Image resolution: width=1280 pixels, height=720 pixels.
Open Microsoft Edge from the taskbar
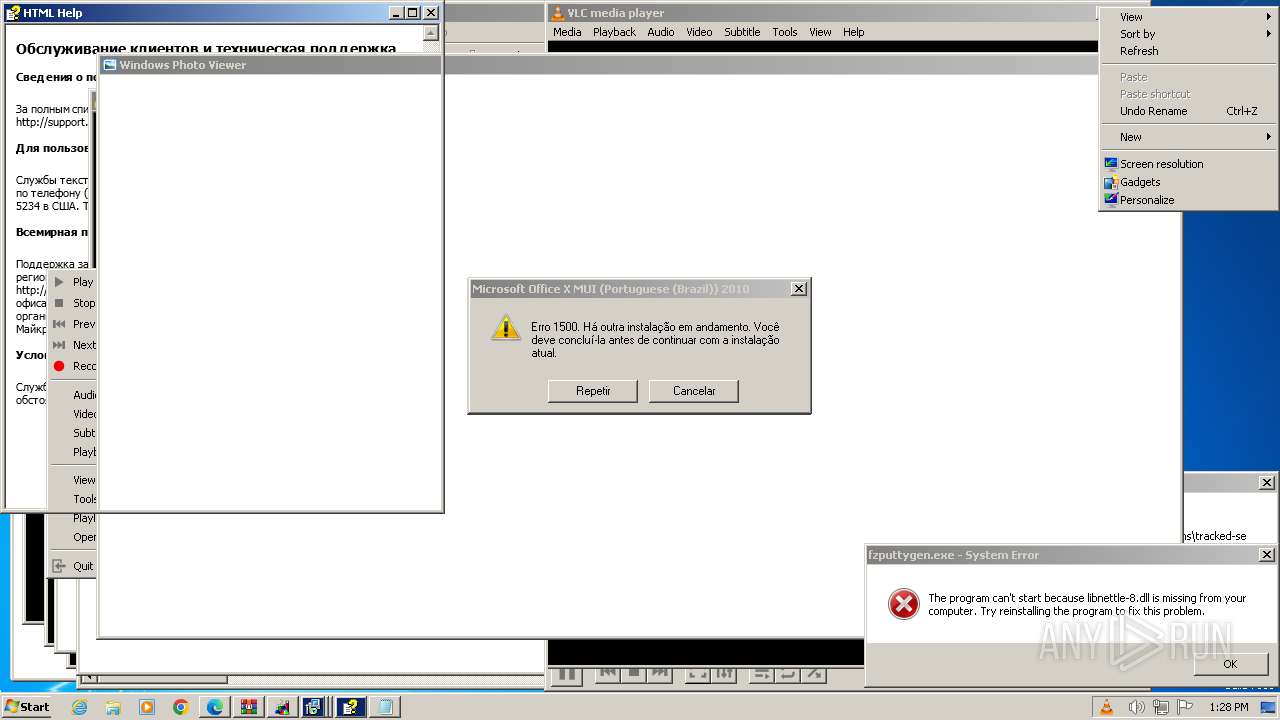pos(215,707)
